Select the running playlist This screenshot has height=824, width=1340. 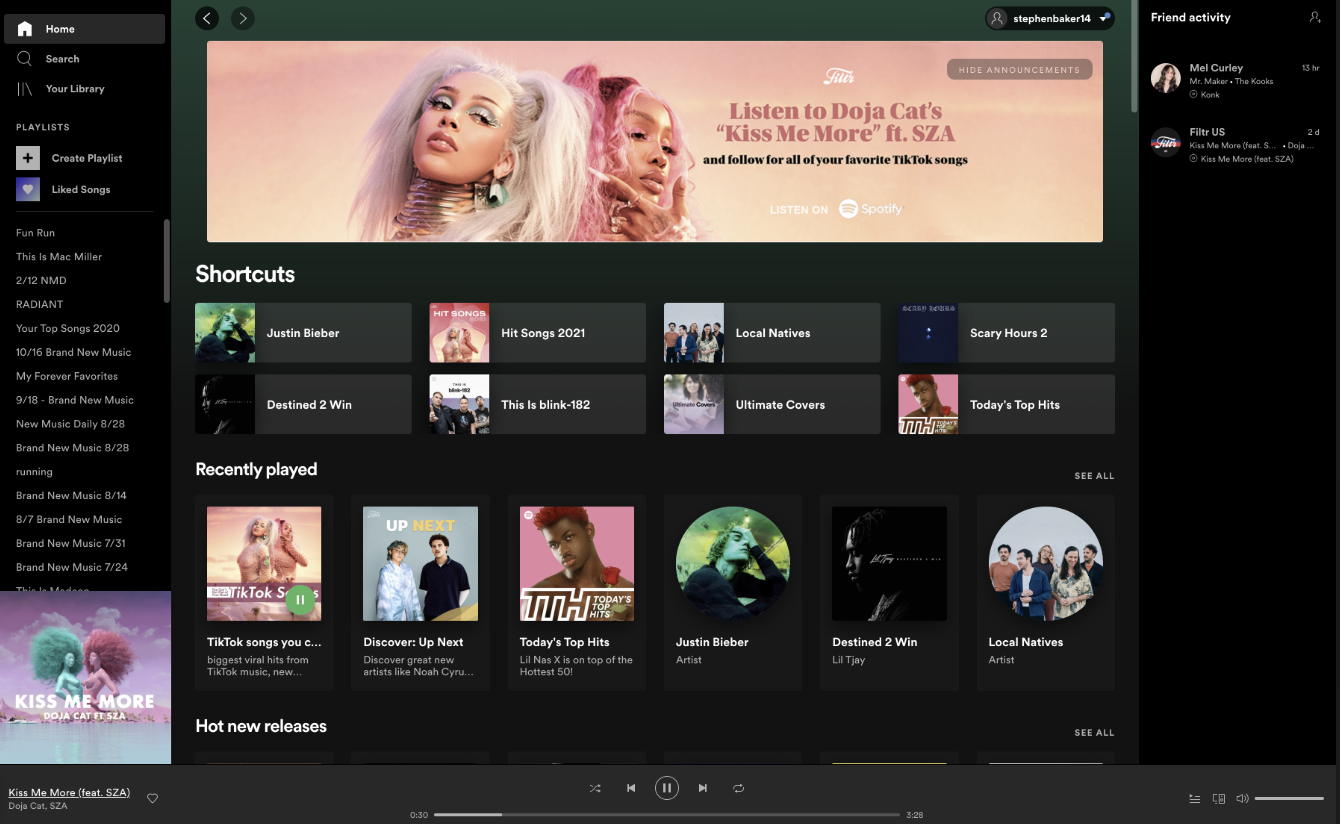click(x=34, y=472)
